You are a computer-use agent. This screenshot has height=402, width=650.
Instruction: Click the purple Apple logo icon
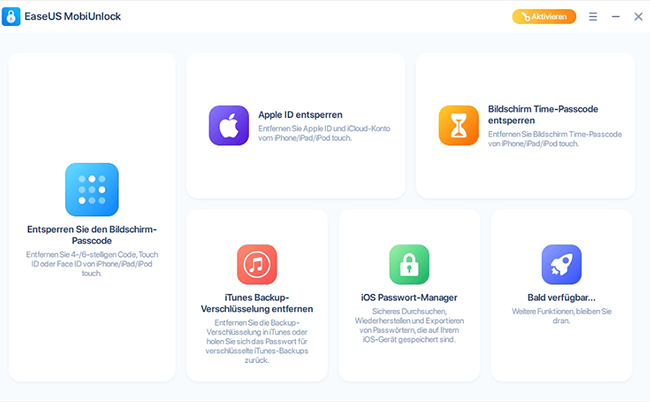coord(229,125)
